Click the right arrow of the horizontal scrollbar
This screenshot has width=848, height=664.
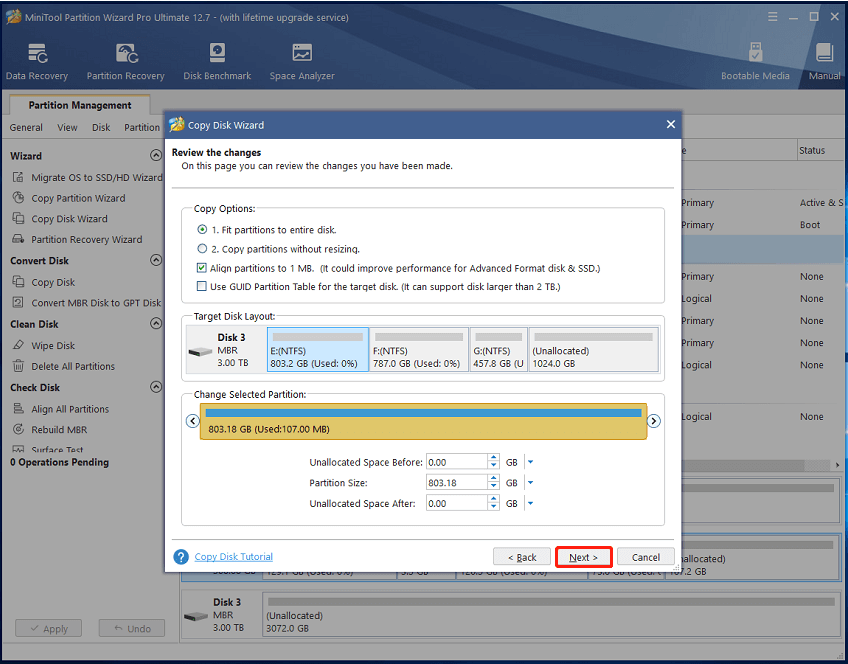coord(837,465)
